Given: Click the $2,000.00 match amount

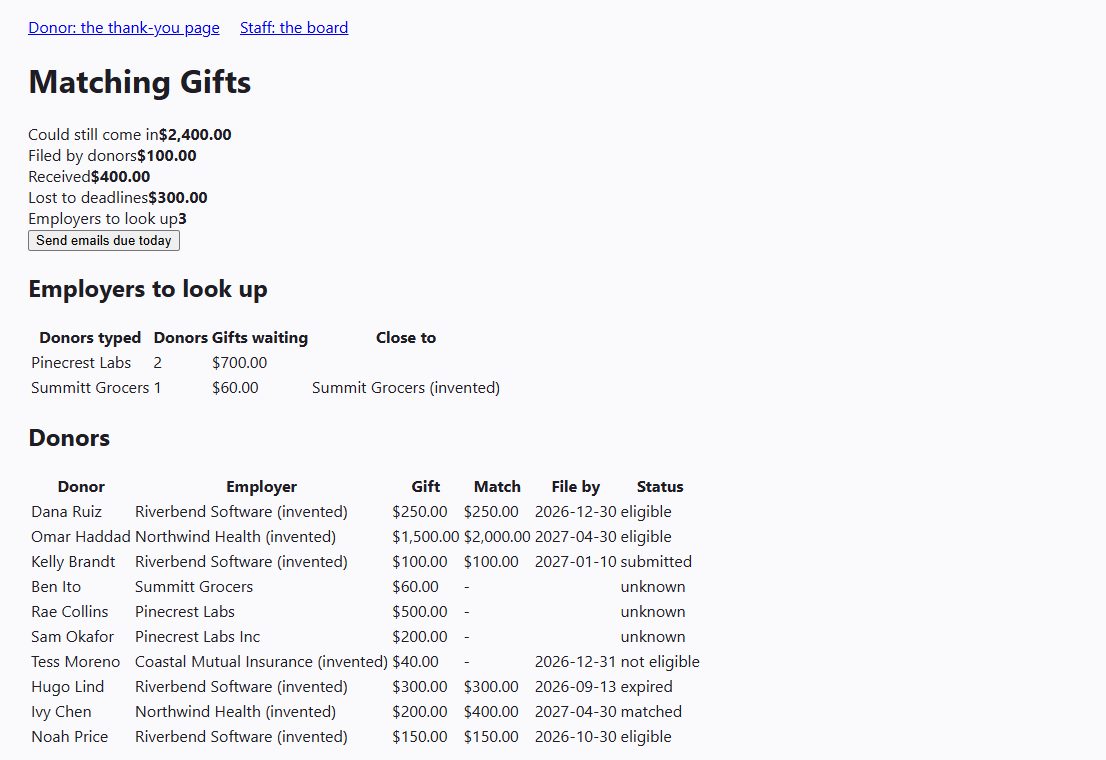Looking at the screenshot, I should [497, 537].
